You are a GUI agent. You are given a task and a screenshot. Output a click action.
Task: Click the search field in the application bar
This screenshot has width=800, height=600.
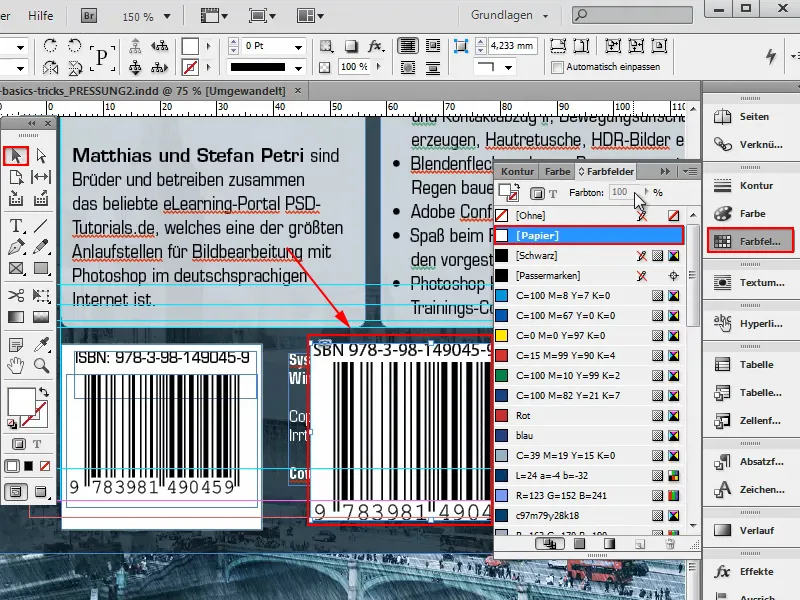pyautogui.click(x=632, y=15)
